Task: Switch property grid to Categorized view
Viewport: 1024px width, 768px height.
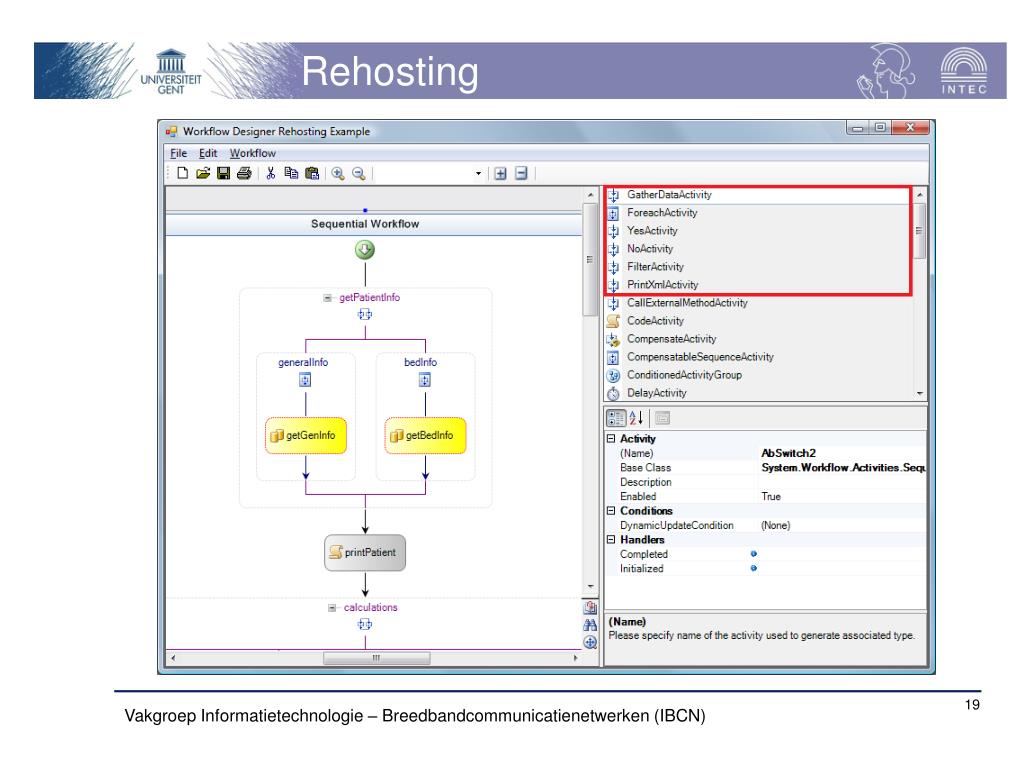Action: pos(616,418)
